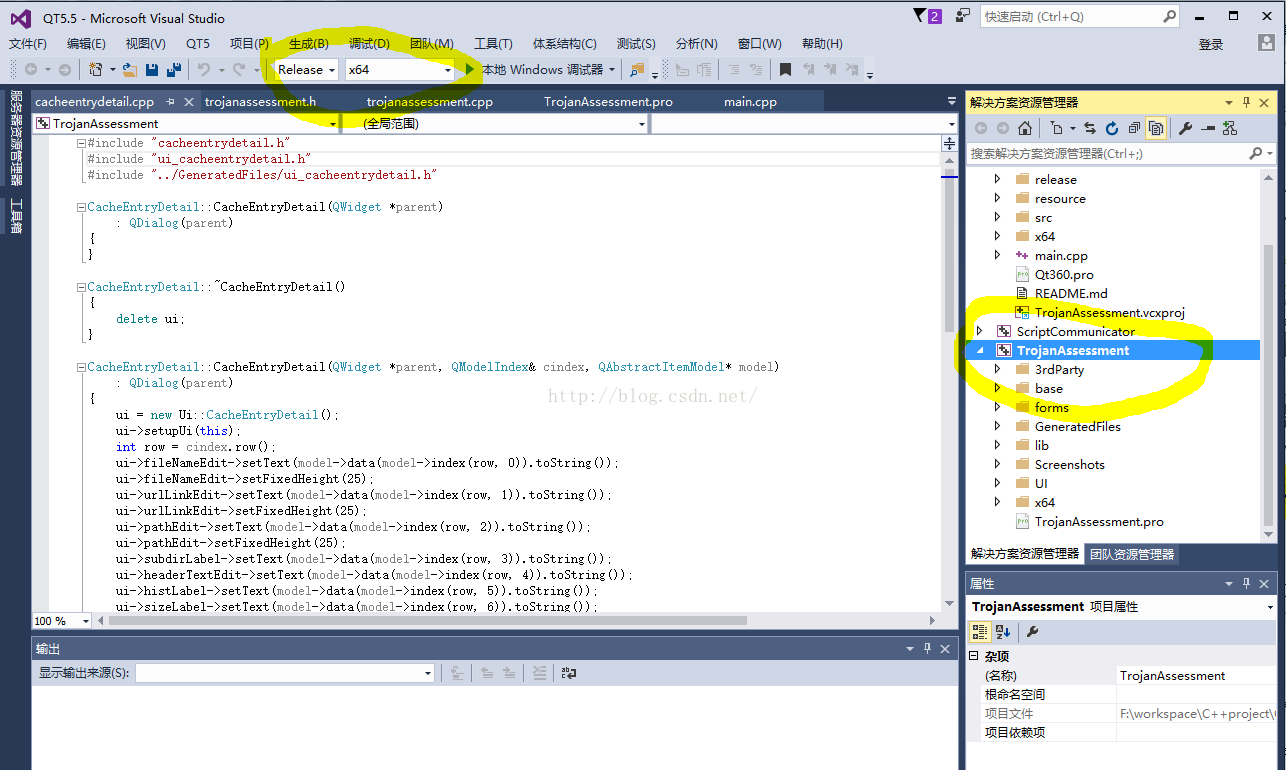Open the 生成(B) menu
Screen dimensions: 1286x770
pos(309,44)
